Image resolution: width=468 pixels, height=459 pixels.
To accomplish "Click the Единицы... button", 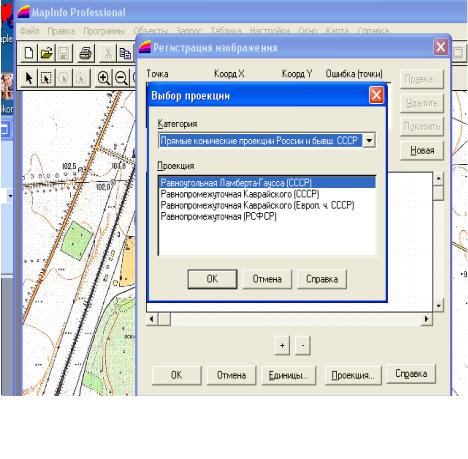I will pyautogui.click(x=288, y=375).
